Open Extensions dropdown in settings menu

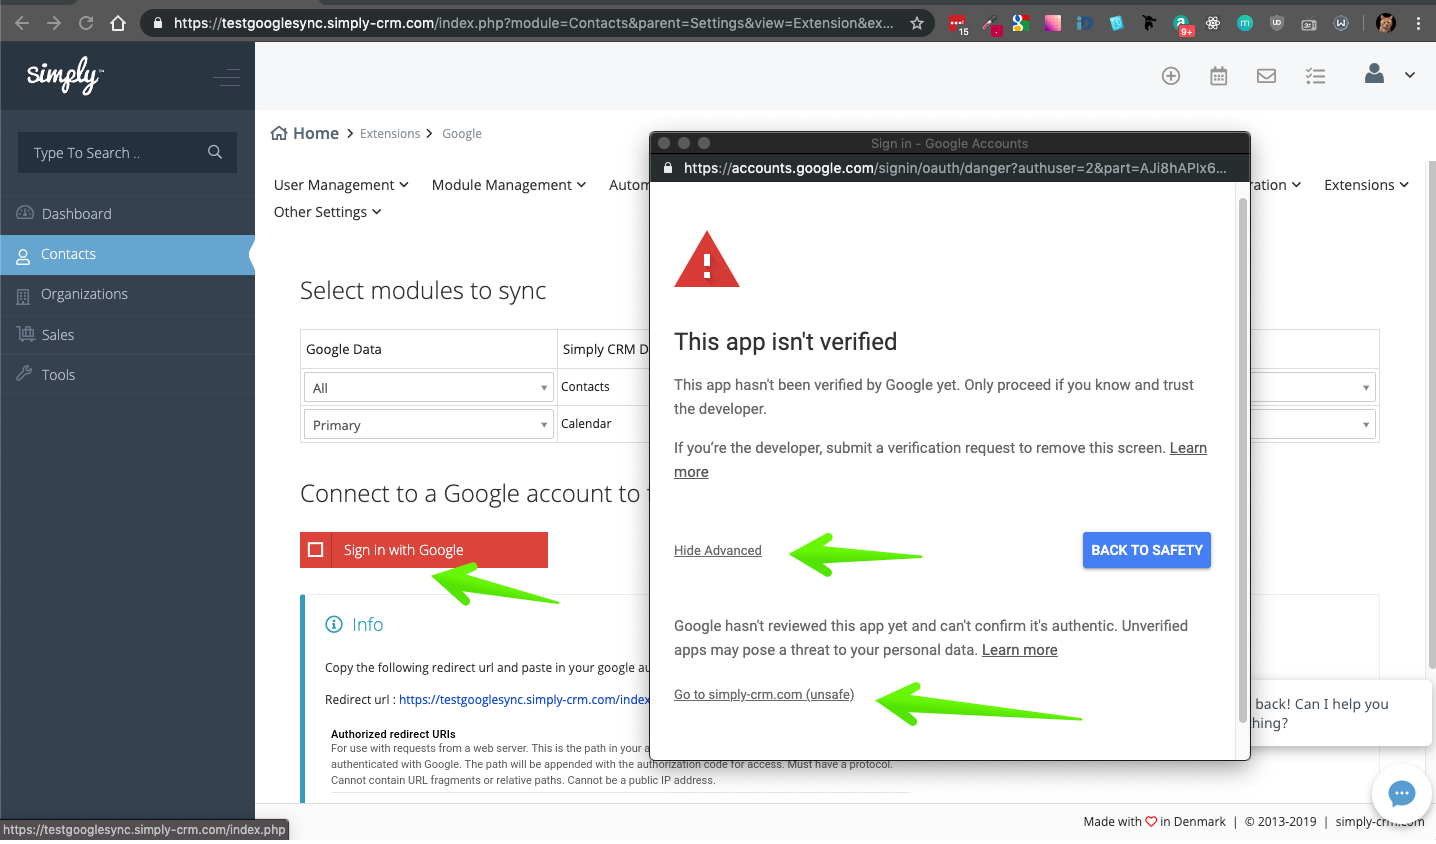1366,185
